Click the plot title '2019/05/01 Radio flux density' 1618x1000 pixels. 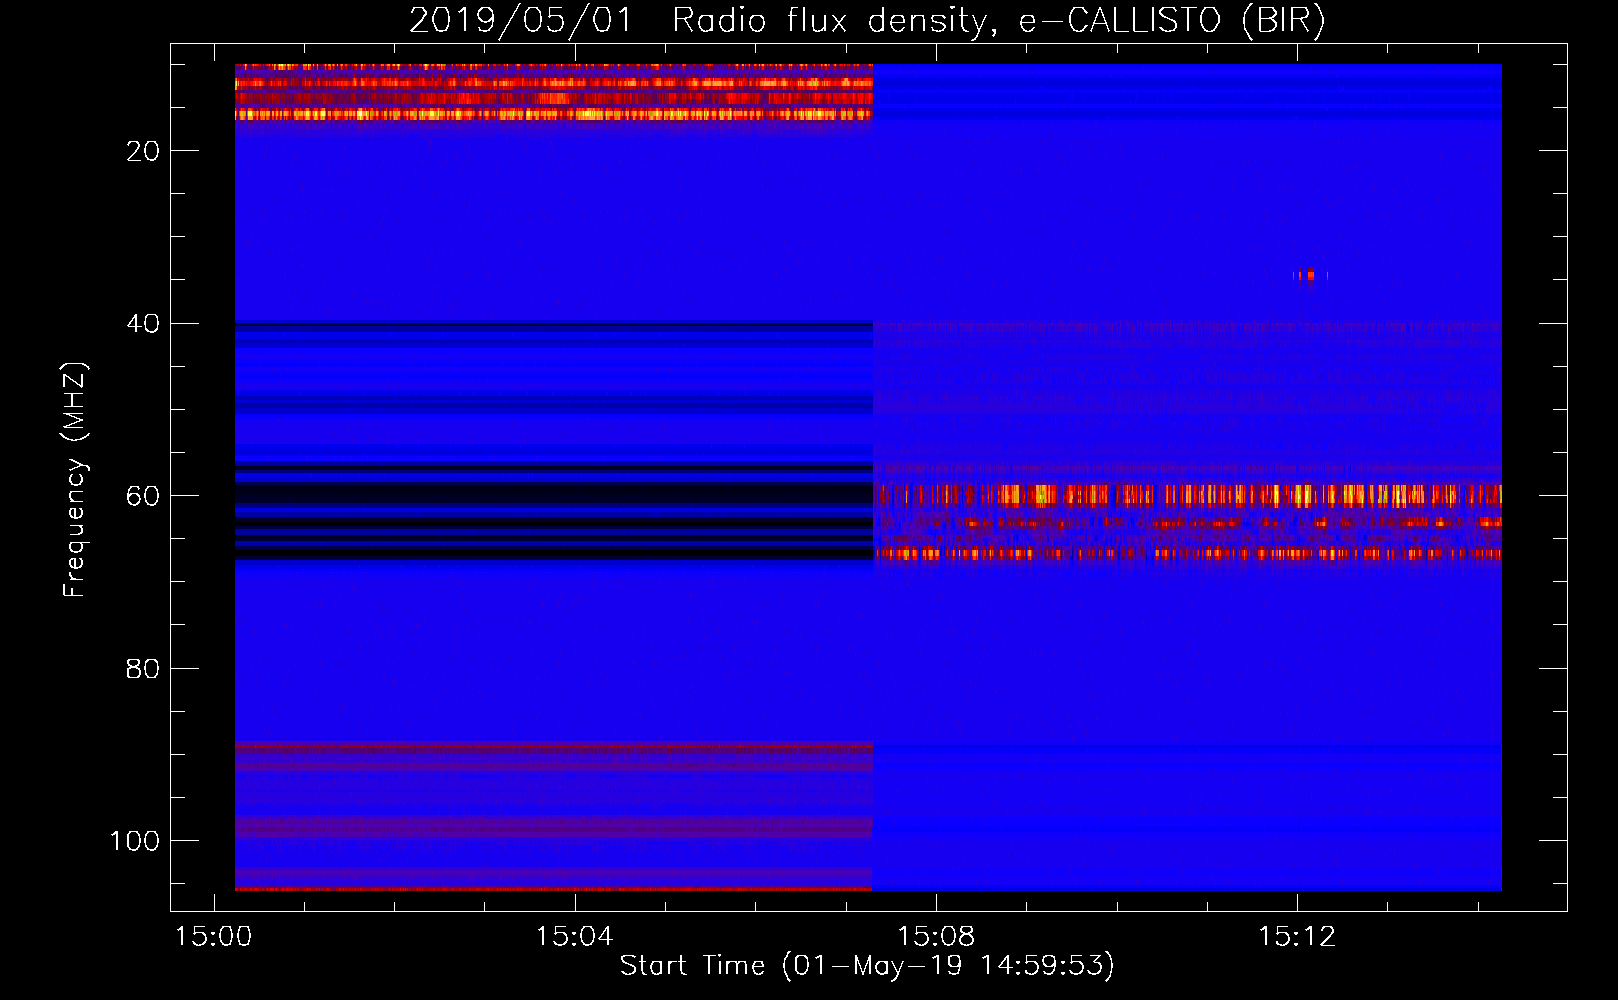click(867, 20)
